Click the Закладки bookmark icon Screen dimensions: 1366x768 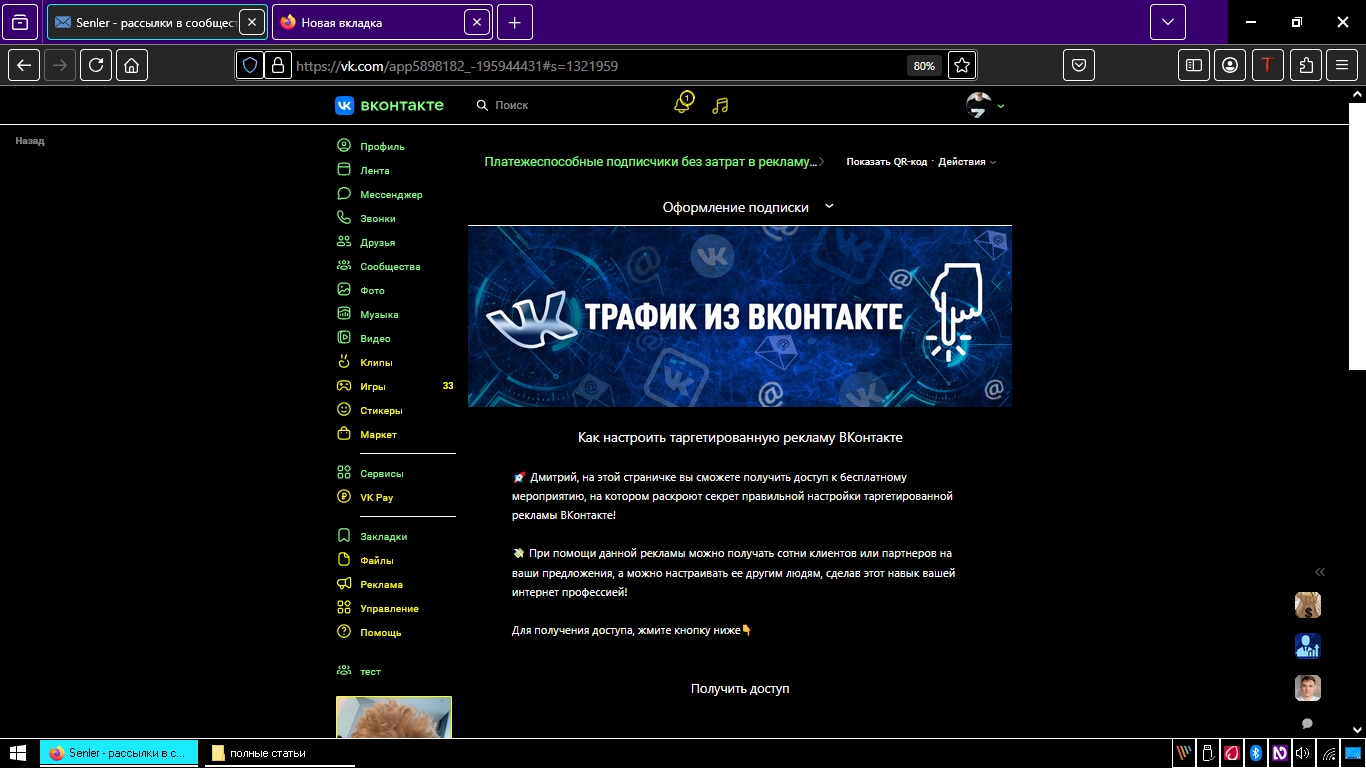pyautogui.click(x=344, y=536)
